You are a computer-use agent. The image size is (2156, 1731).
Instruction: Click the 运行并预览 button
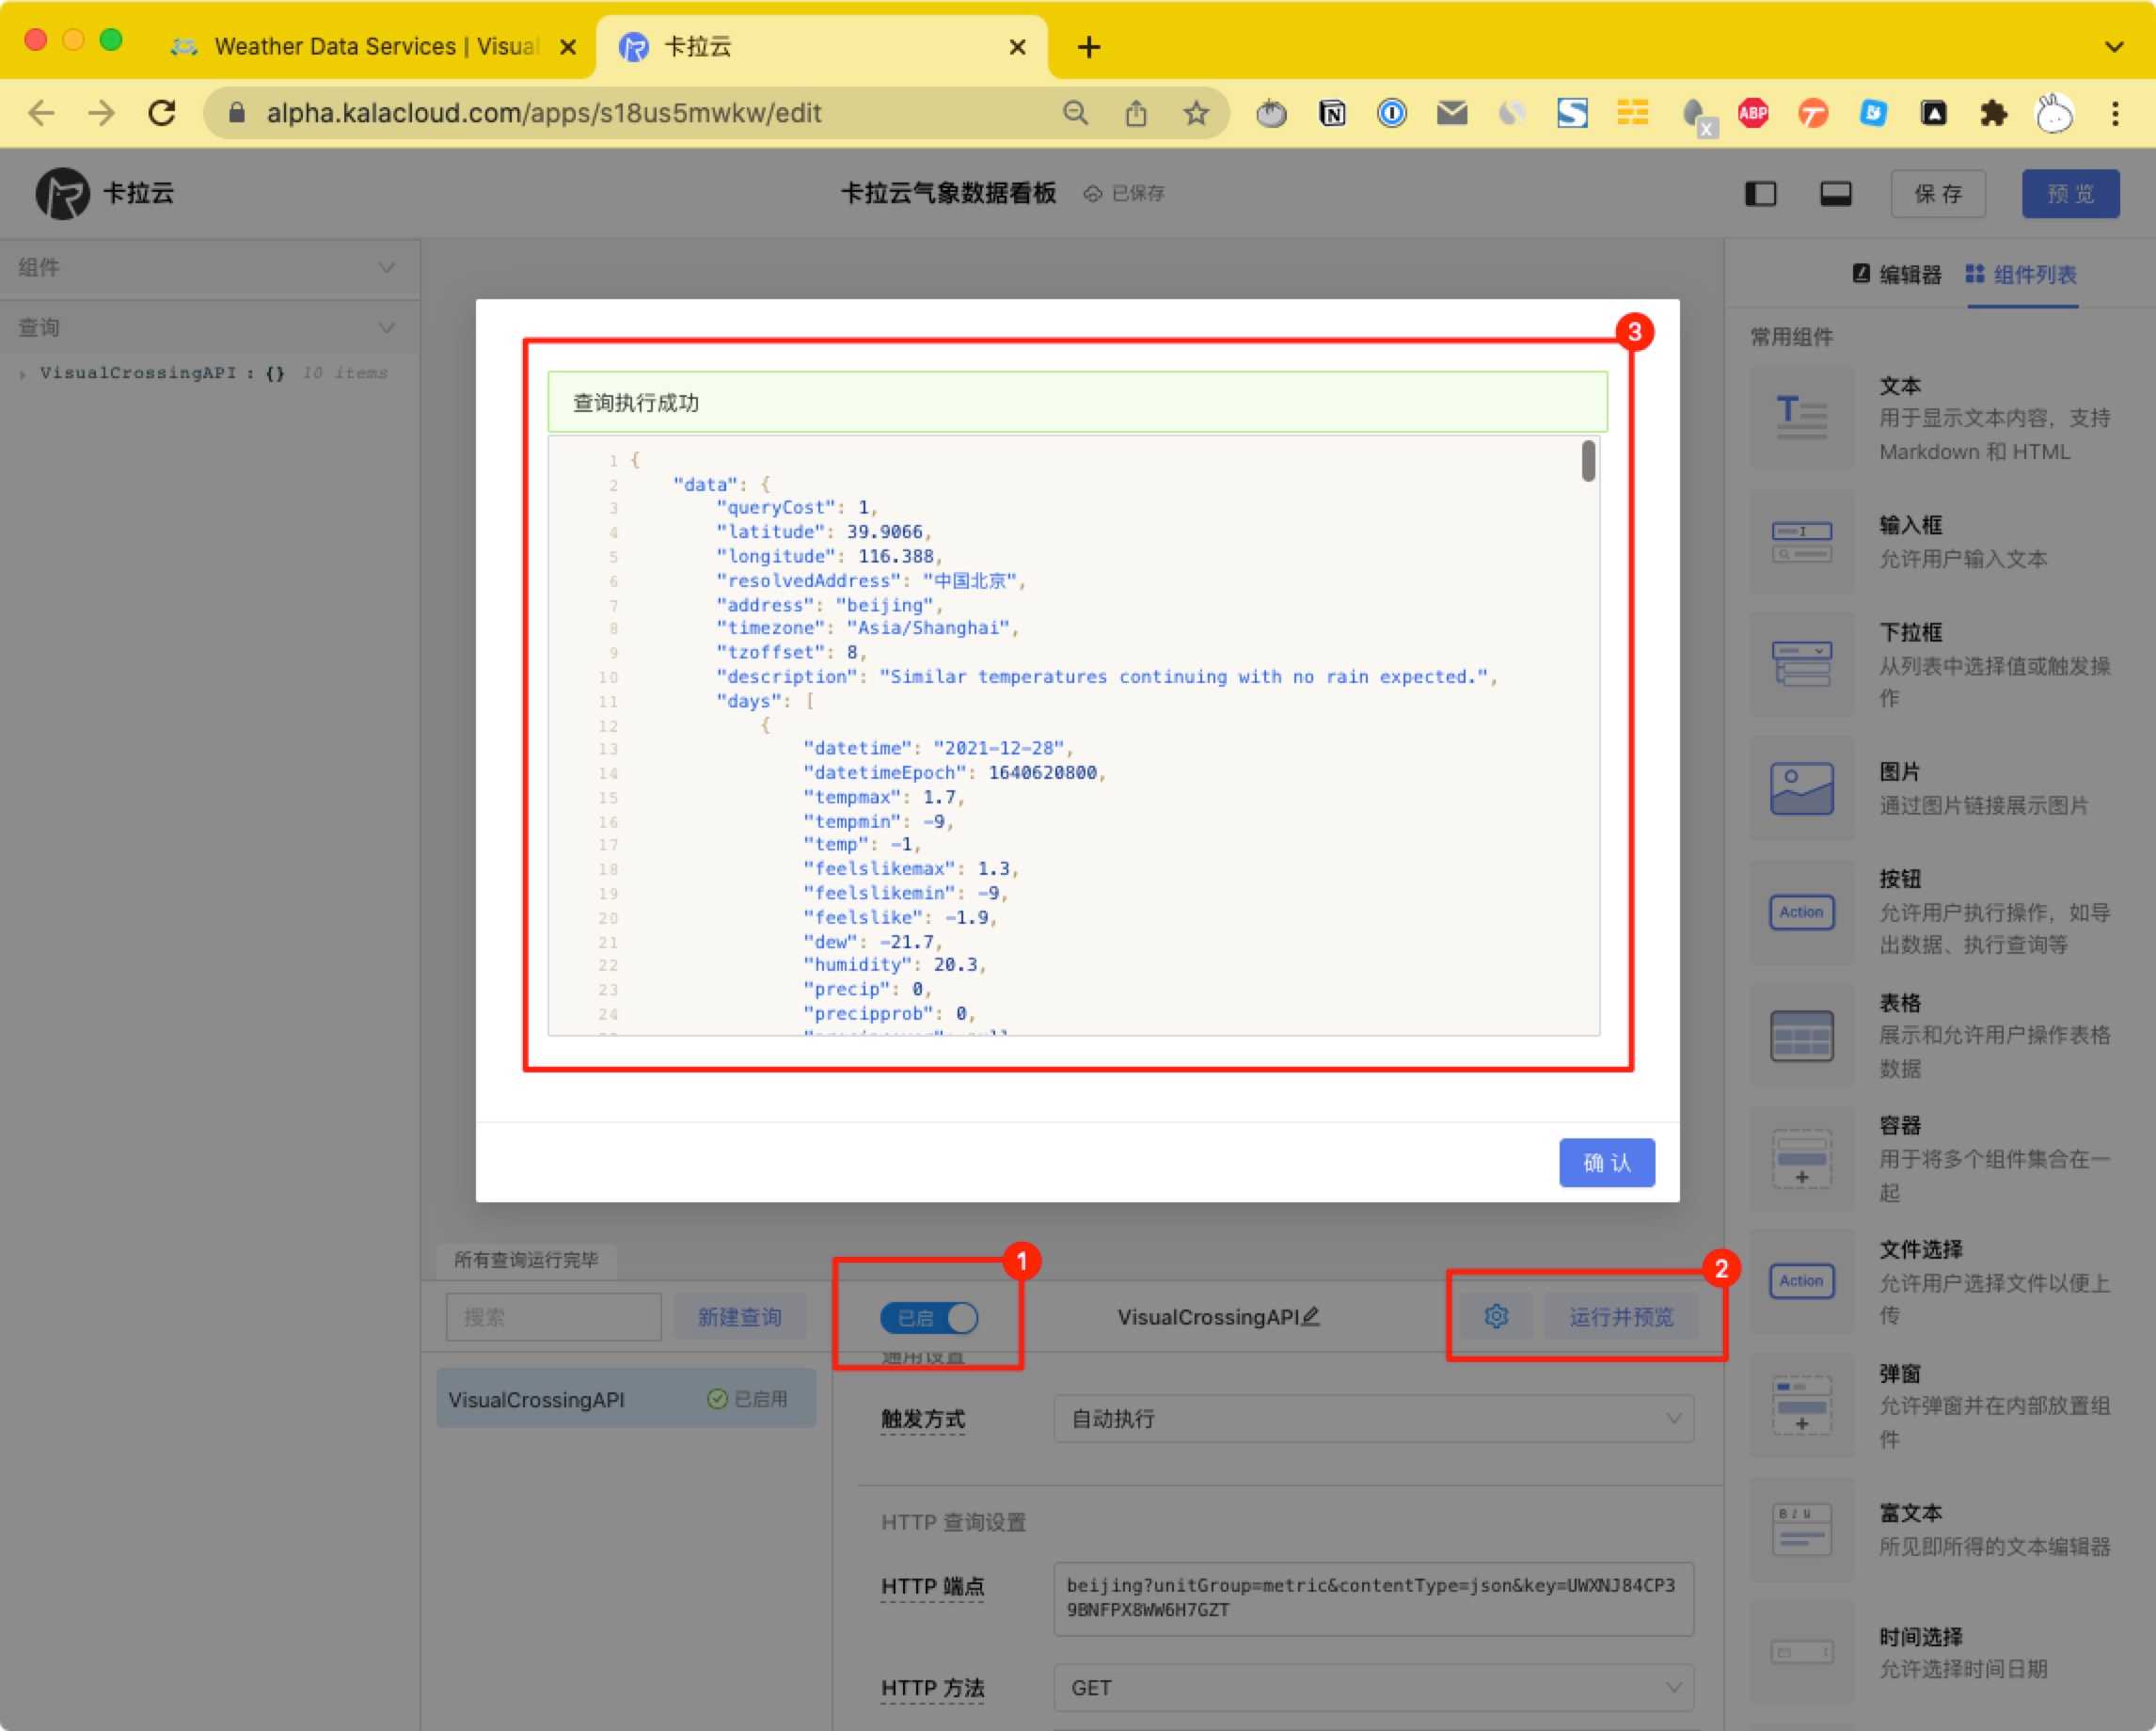tap(1620, 1316)
